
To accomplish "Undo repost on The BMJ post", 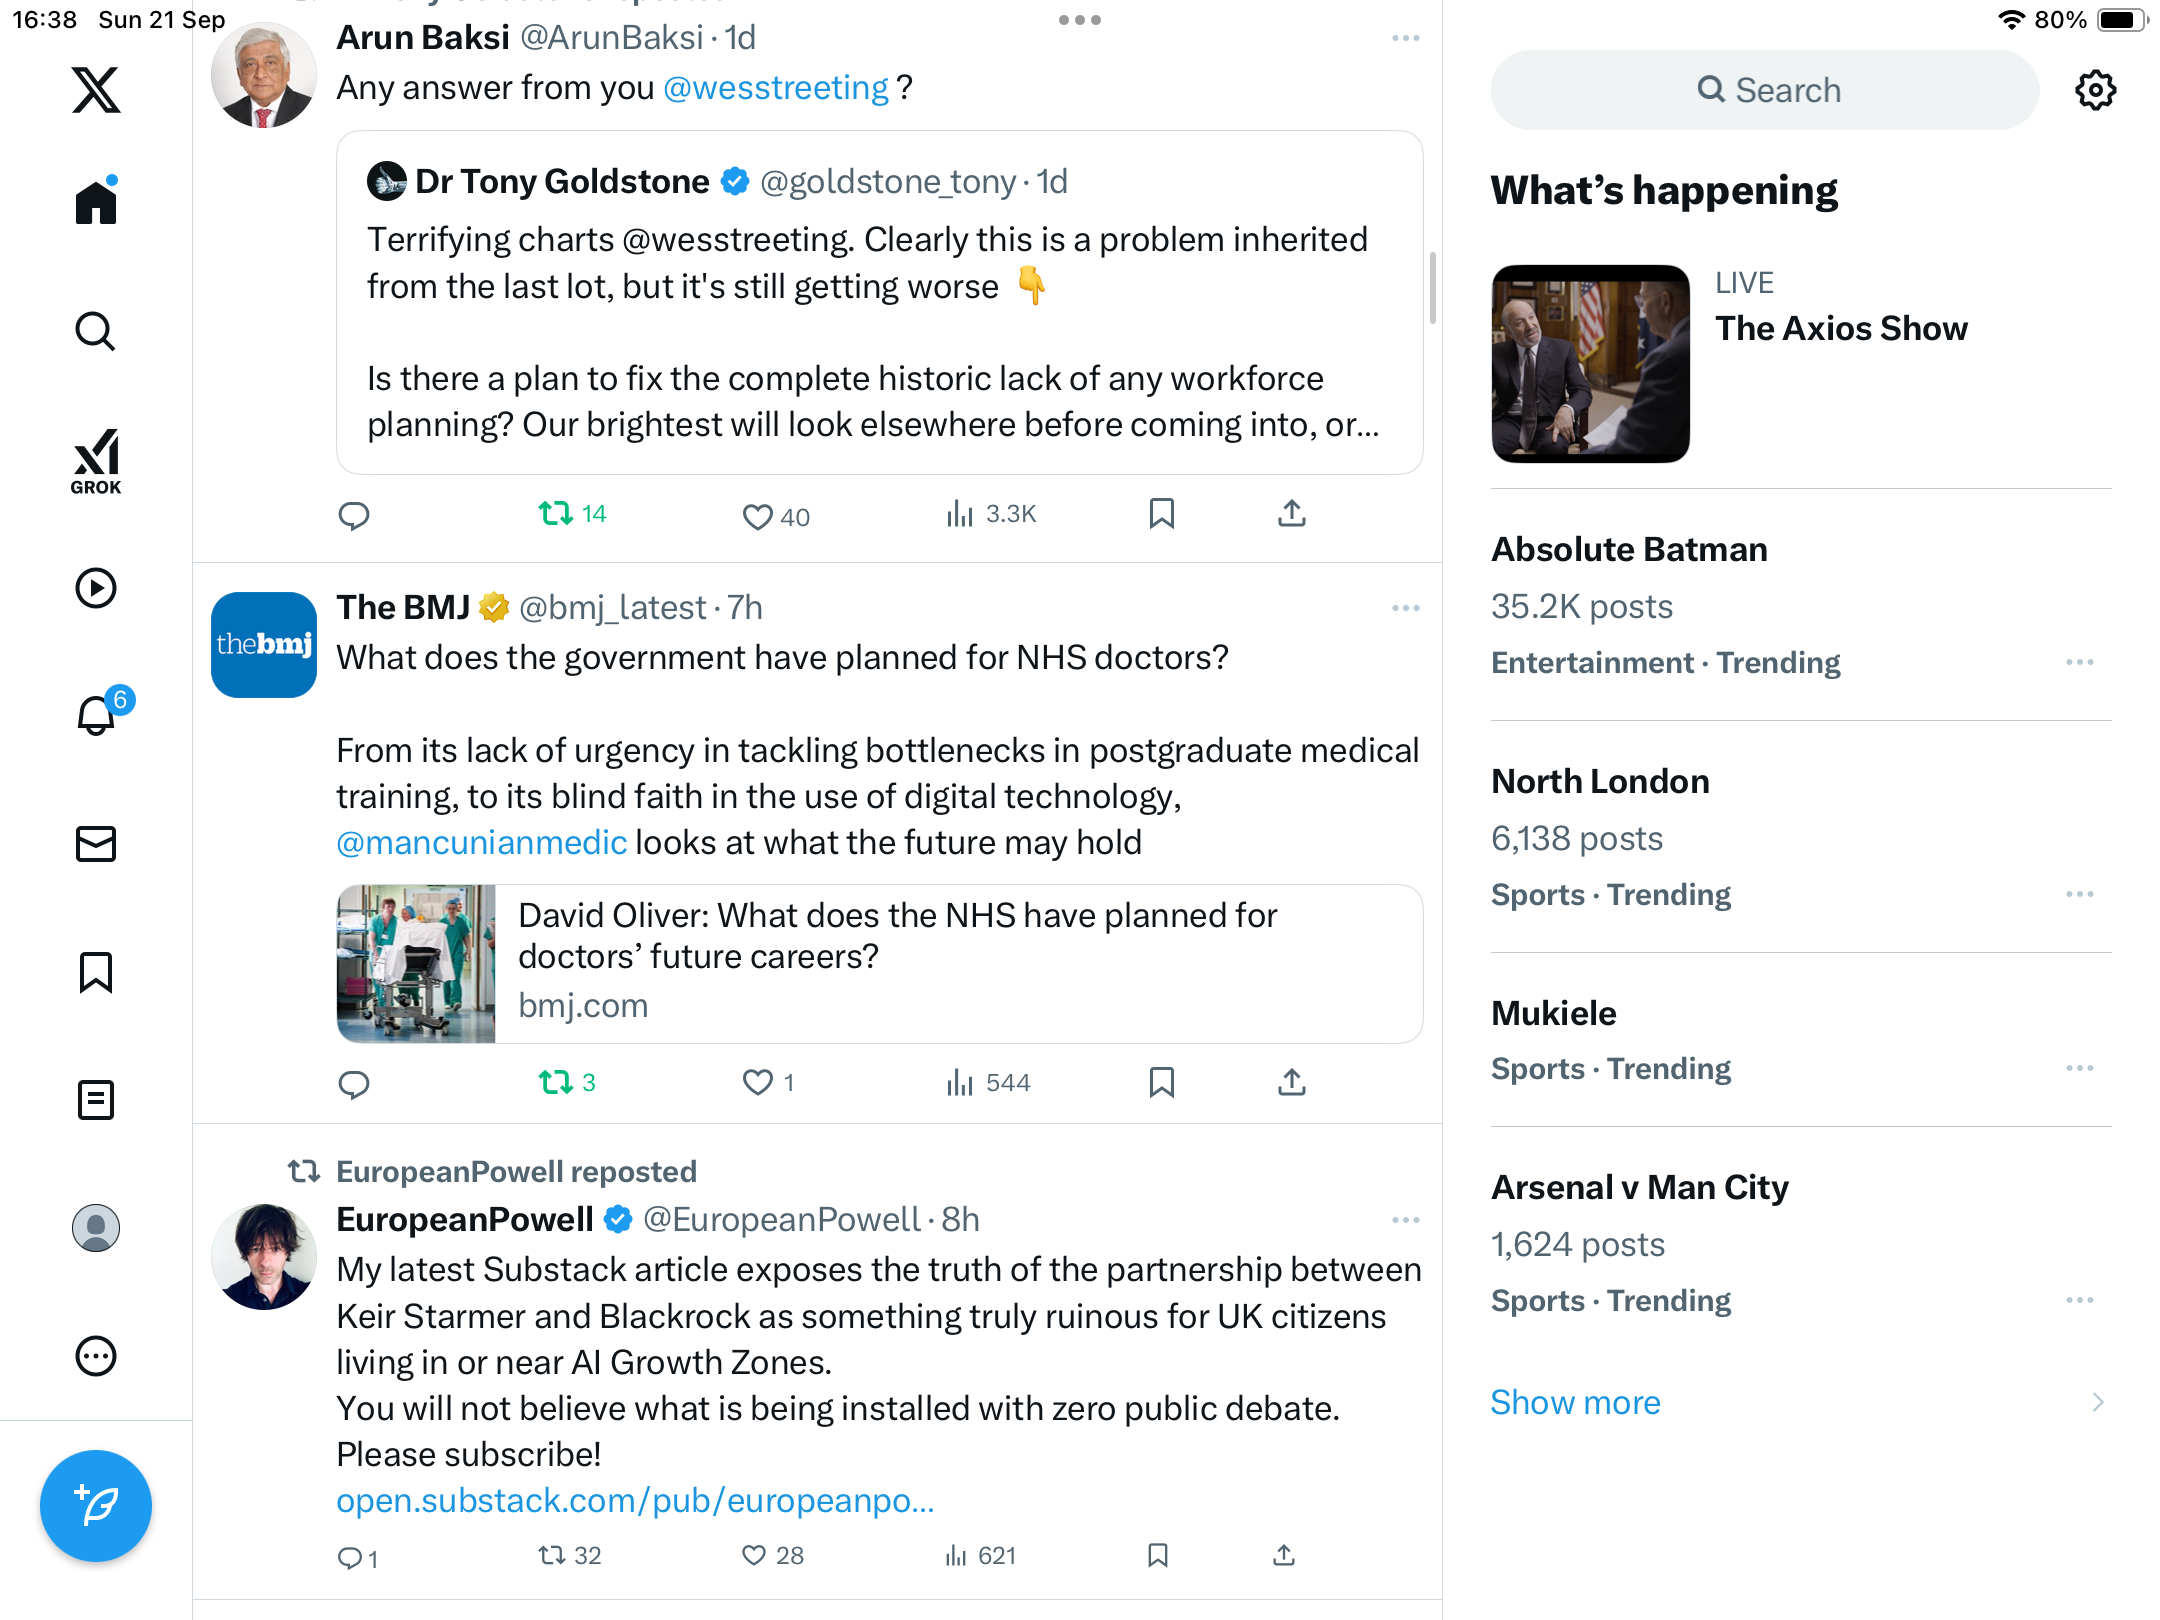I will (x=556, y=1082).
